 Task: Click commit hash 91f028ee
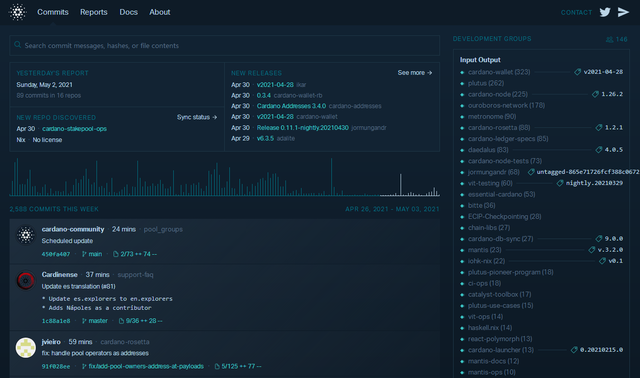tap(56, 367)
